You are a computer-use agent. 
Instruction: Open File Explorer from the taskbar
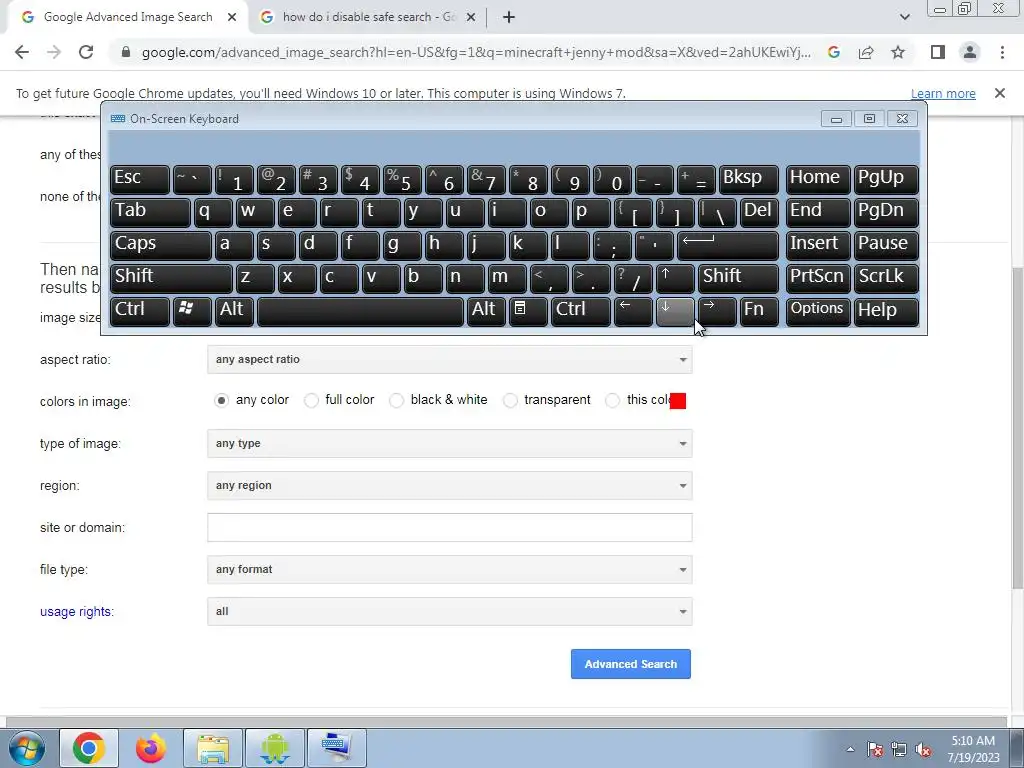[213, 748]
